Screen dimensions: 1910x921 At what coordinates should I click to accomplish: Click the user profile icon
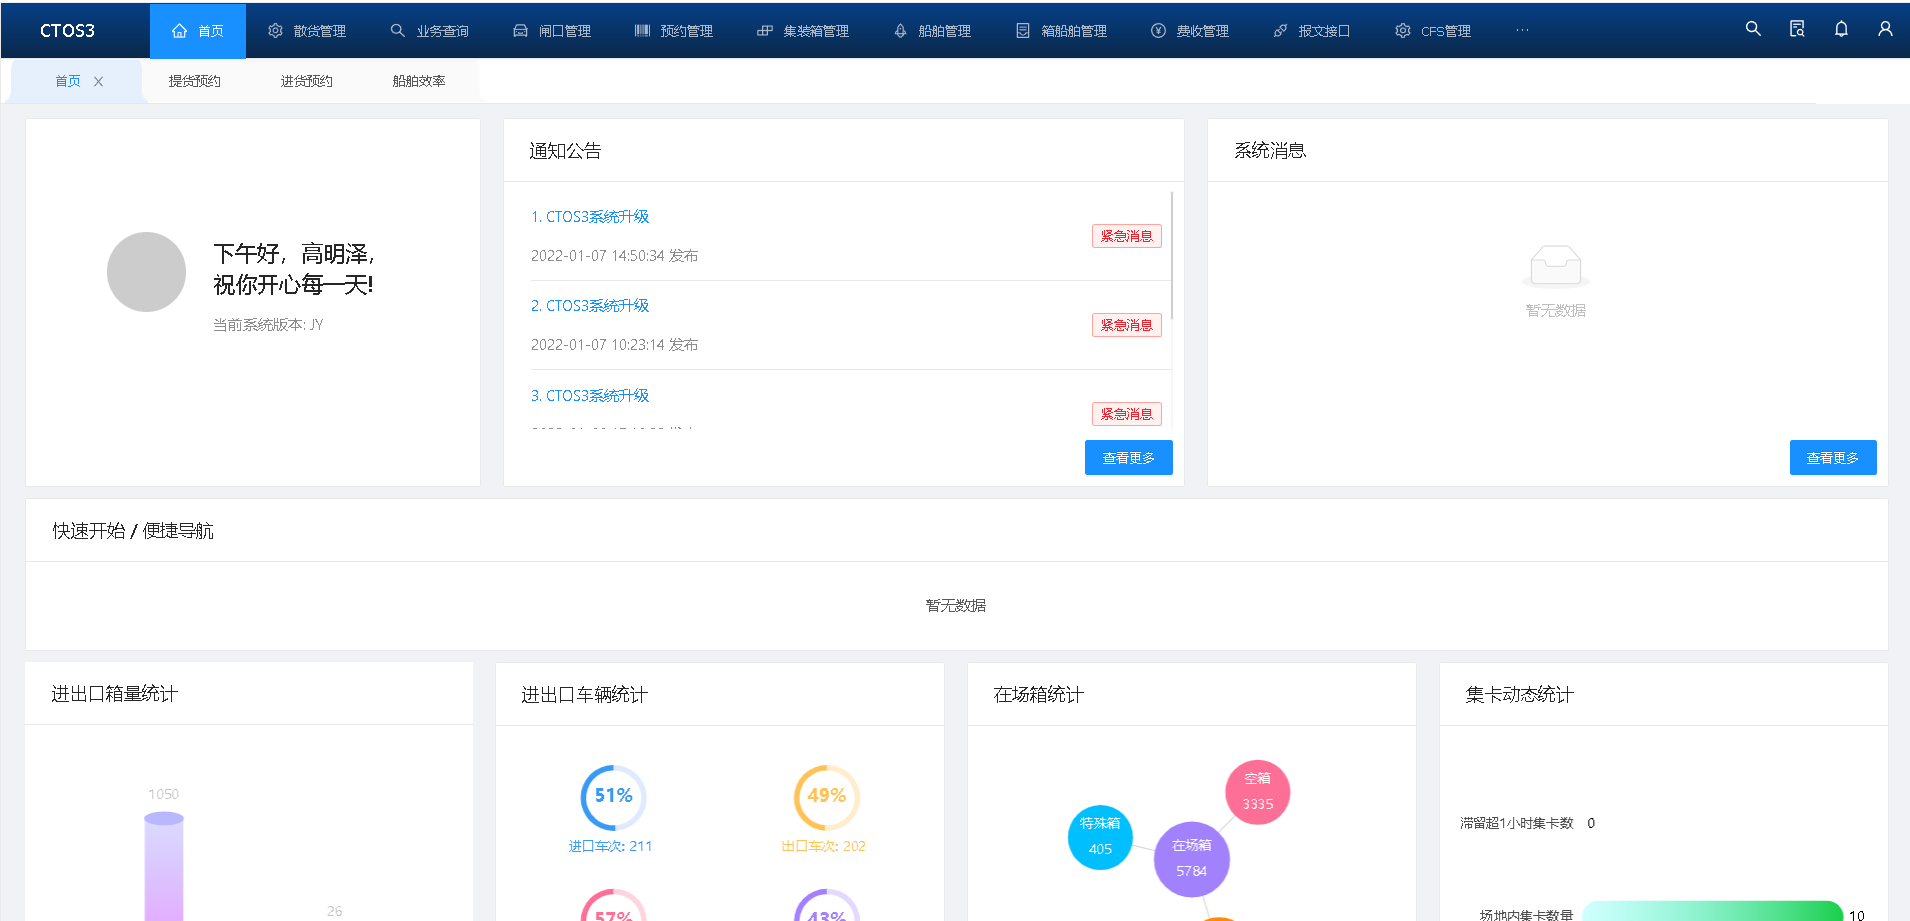tap(1885, 29)
